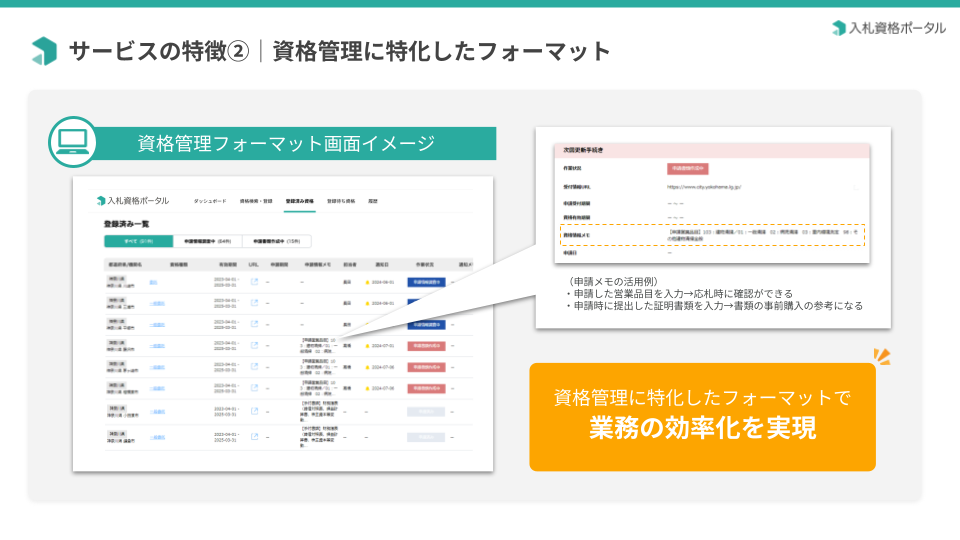Click the (申請メモの活用例) caption text
The height and width of the screenshot is (540, 960).
point(613,282)
